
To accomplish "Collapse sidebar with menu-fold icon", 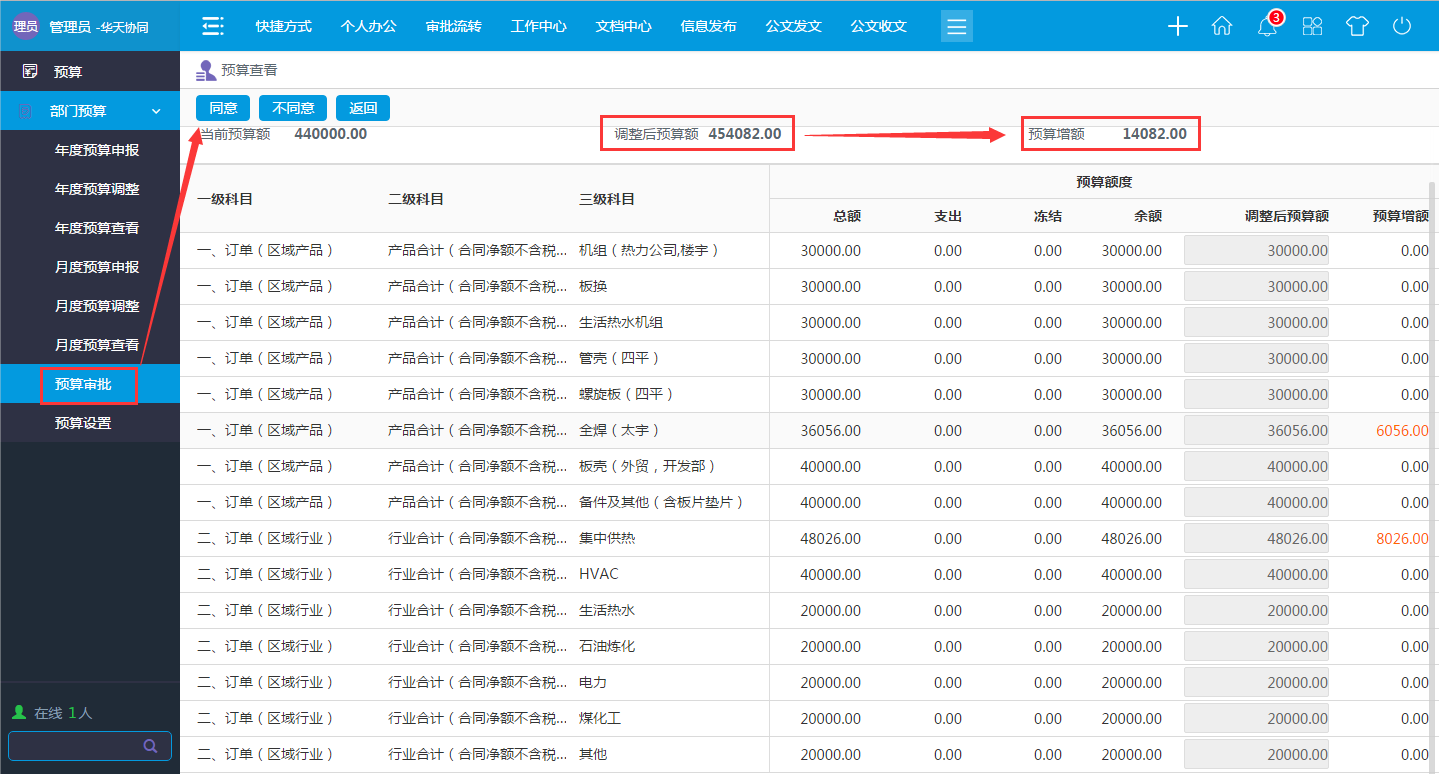I will click(x=212, y=26).
